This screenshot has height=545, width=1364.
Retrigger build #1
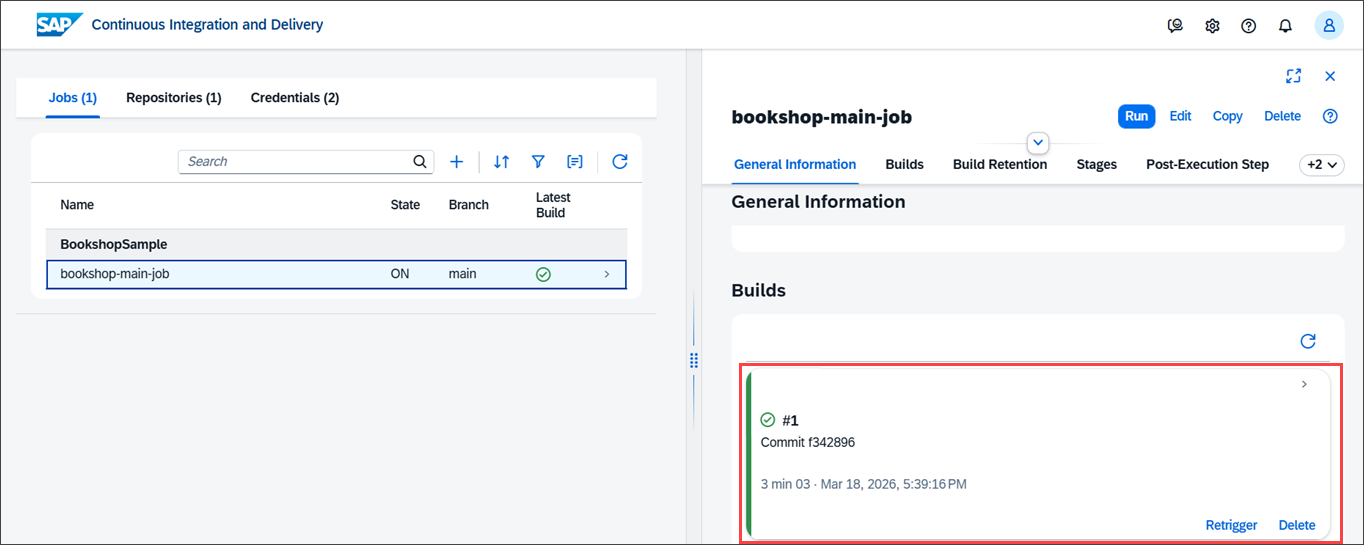1232,525
